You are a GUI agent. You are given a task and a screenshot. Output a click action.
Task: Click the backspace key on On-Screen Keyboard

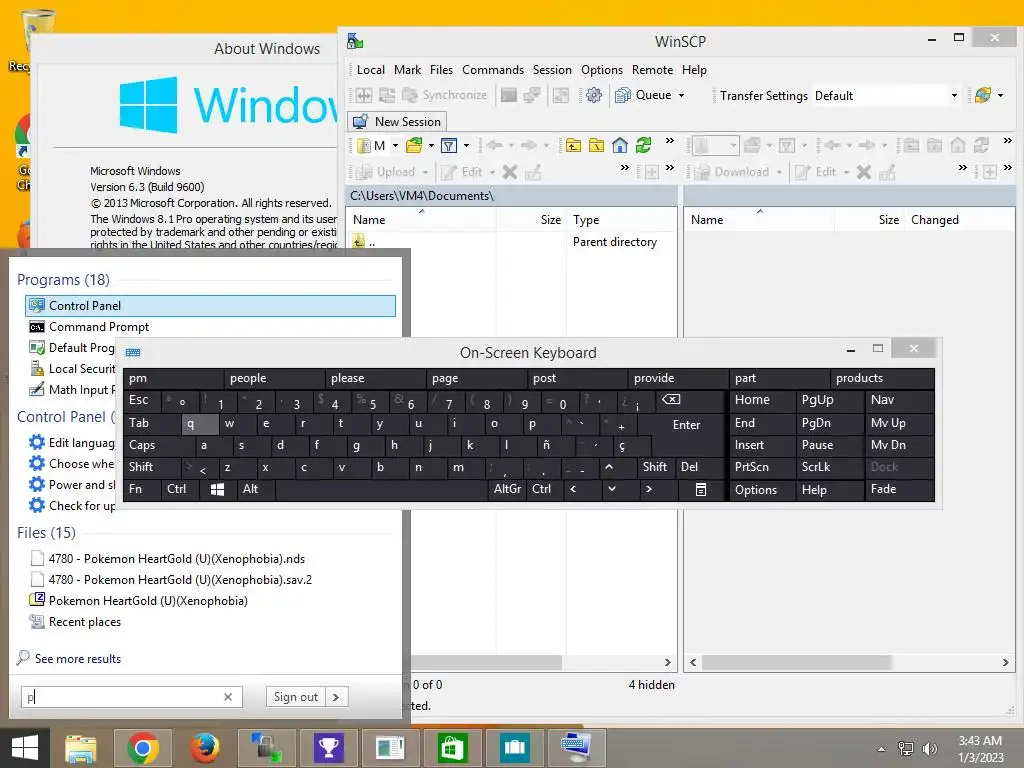click(x=671, y=400)
